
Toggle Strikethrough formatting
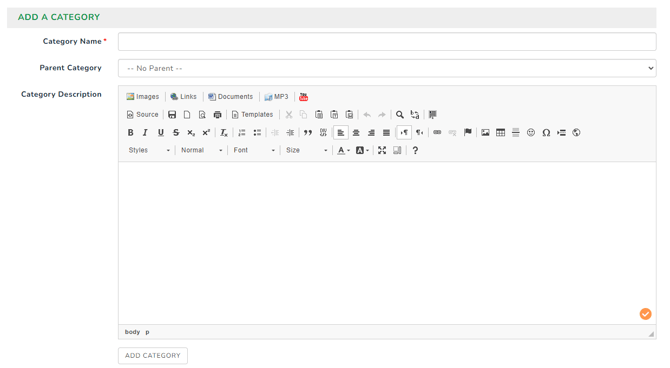176,132
